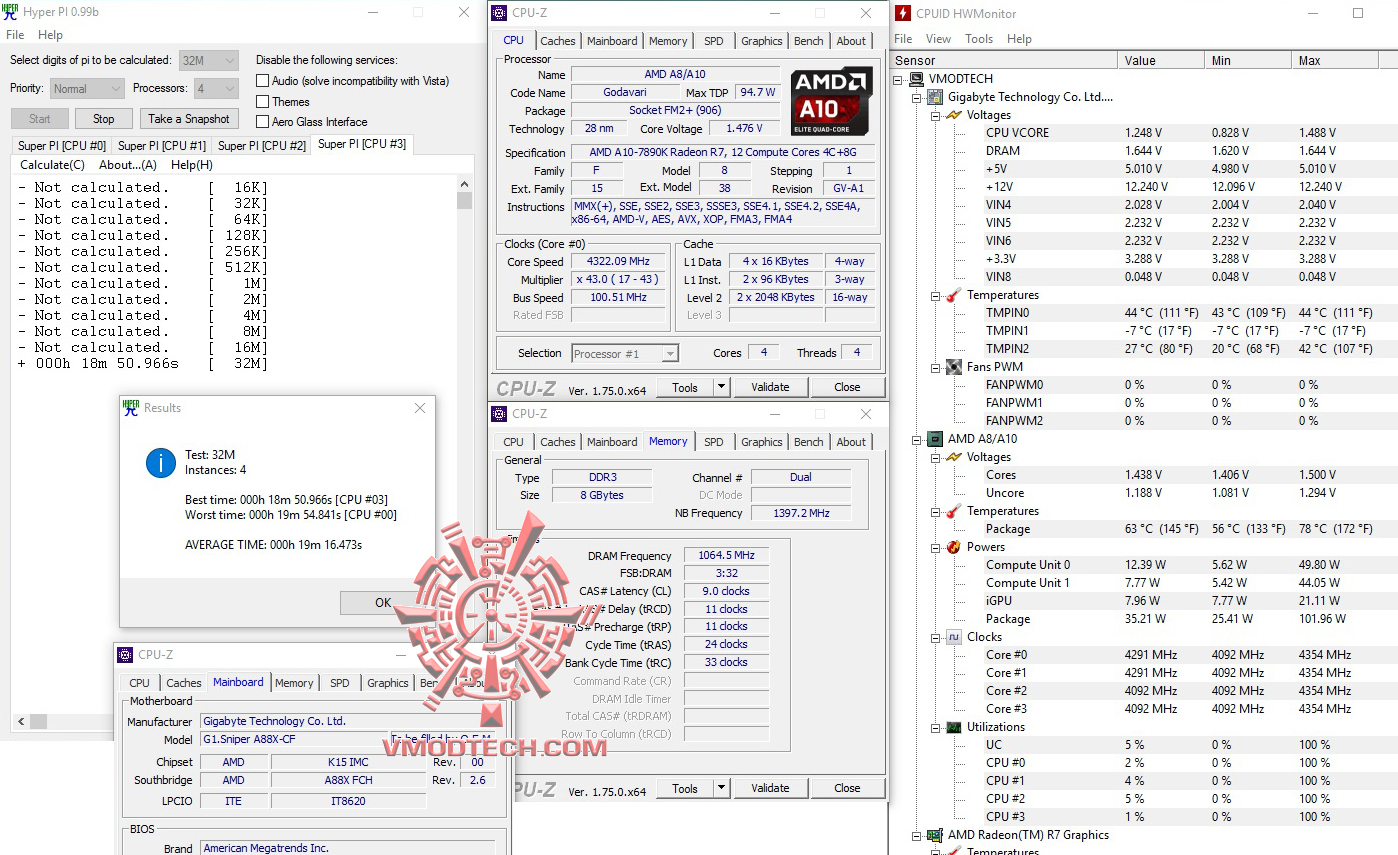Open the Calculate(C) menu in Super PI
This screenshot has height=855, width=1398.
coord(52,165)
